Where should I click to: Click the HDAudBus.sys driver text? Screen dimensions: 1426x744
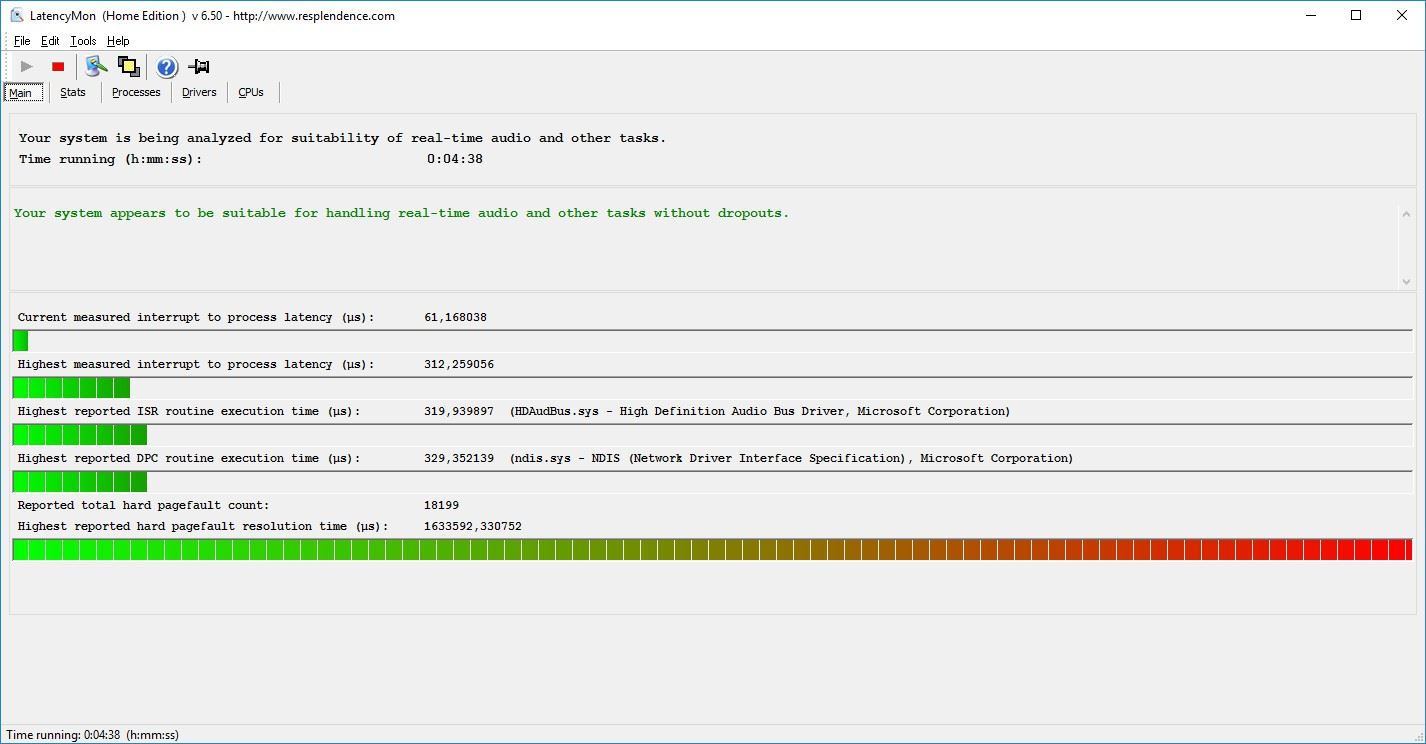pos(760,411)
